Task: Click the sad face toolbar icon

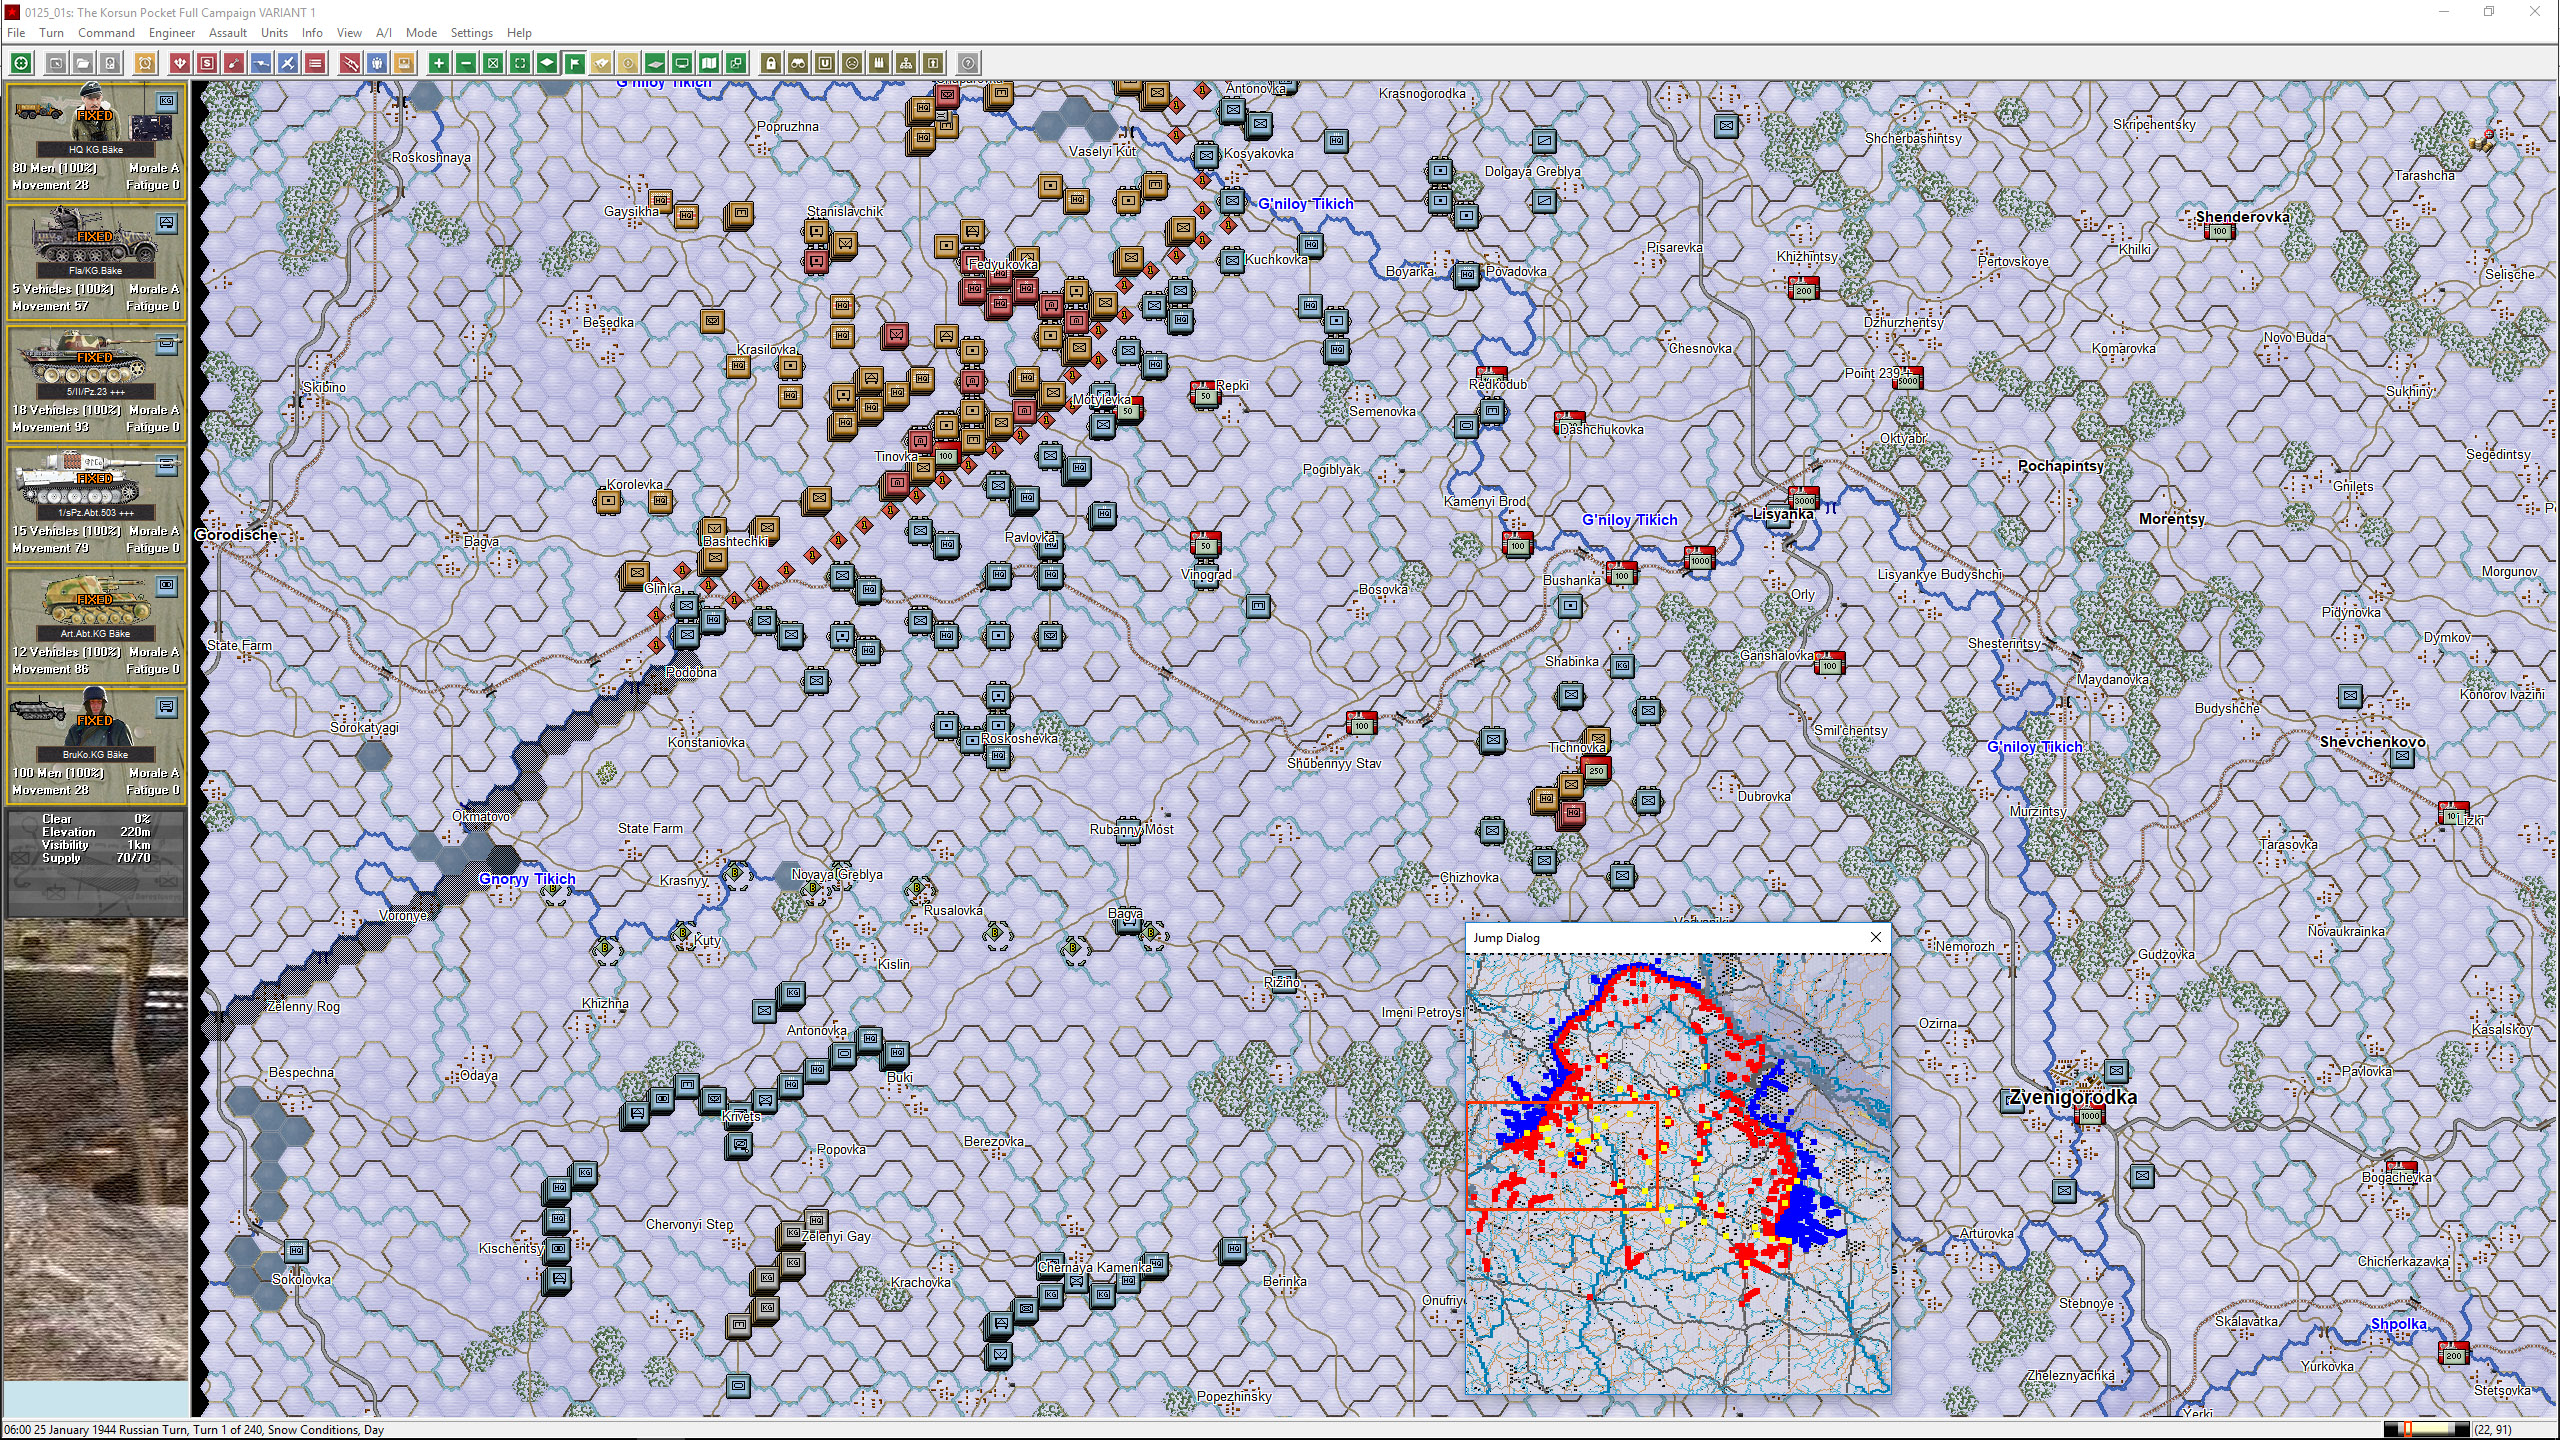Action: 852,63
